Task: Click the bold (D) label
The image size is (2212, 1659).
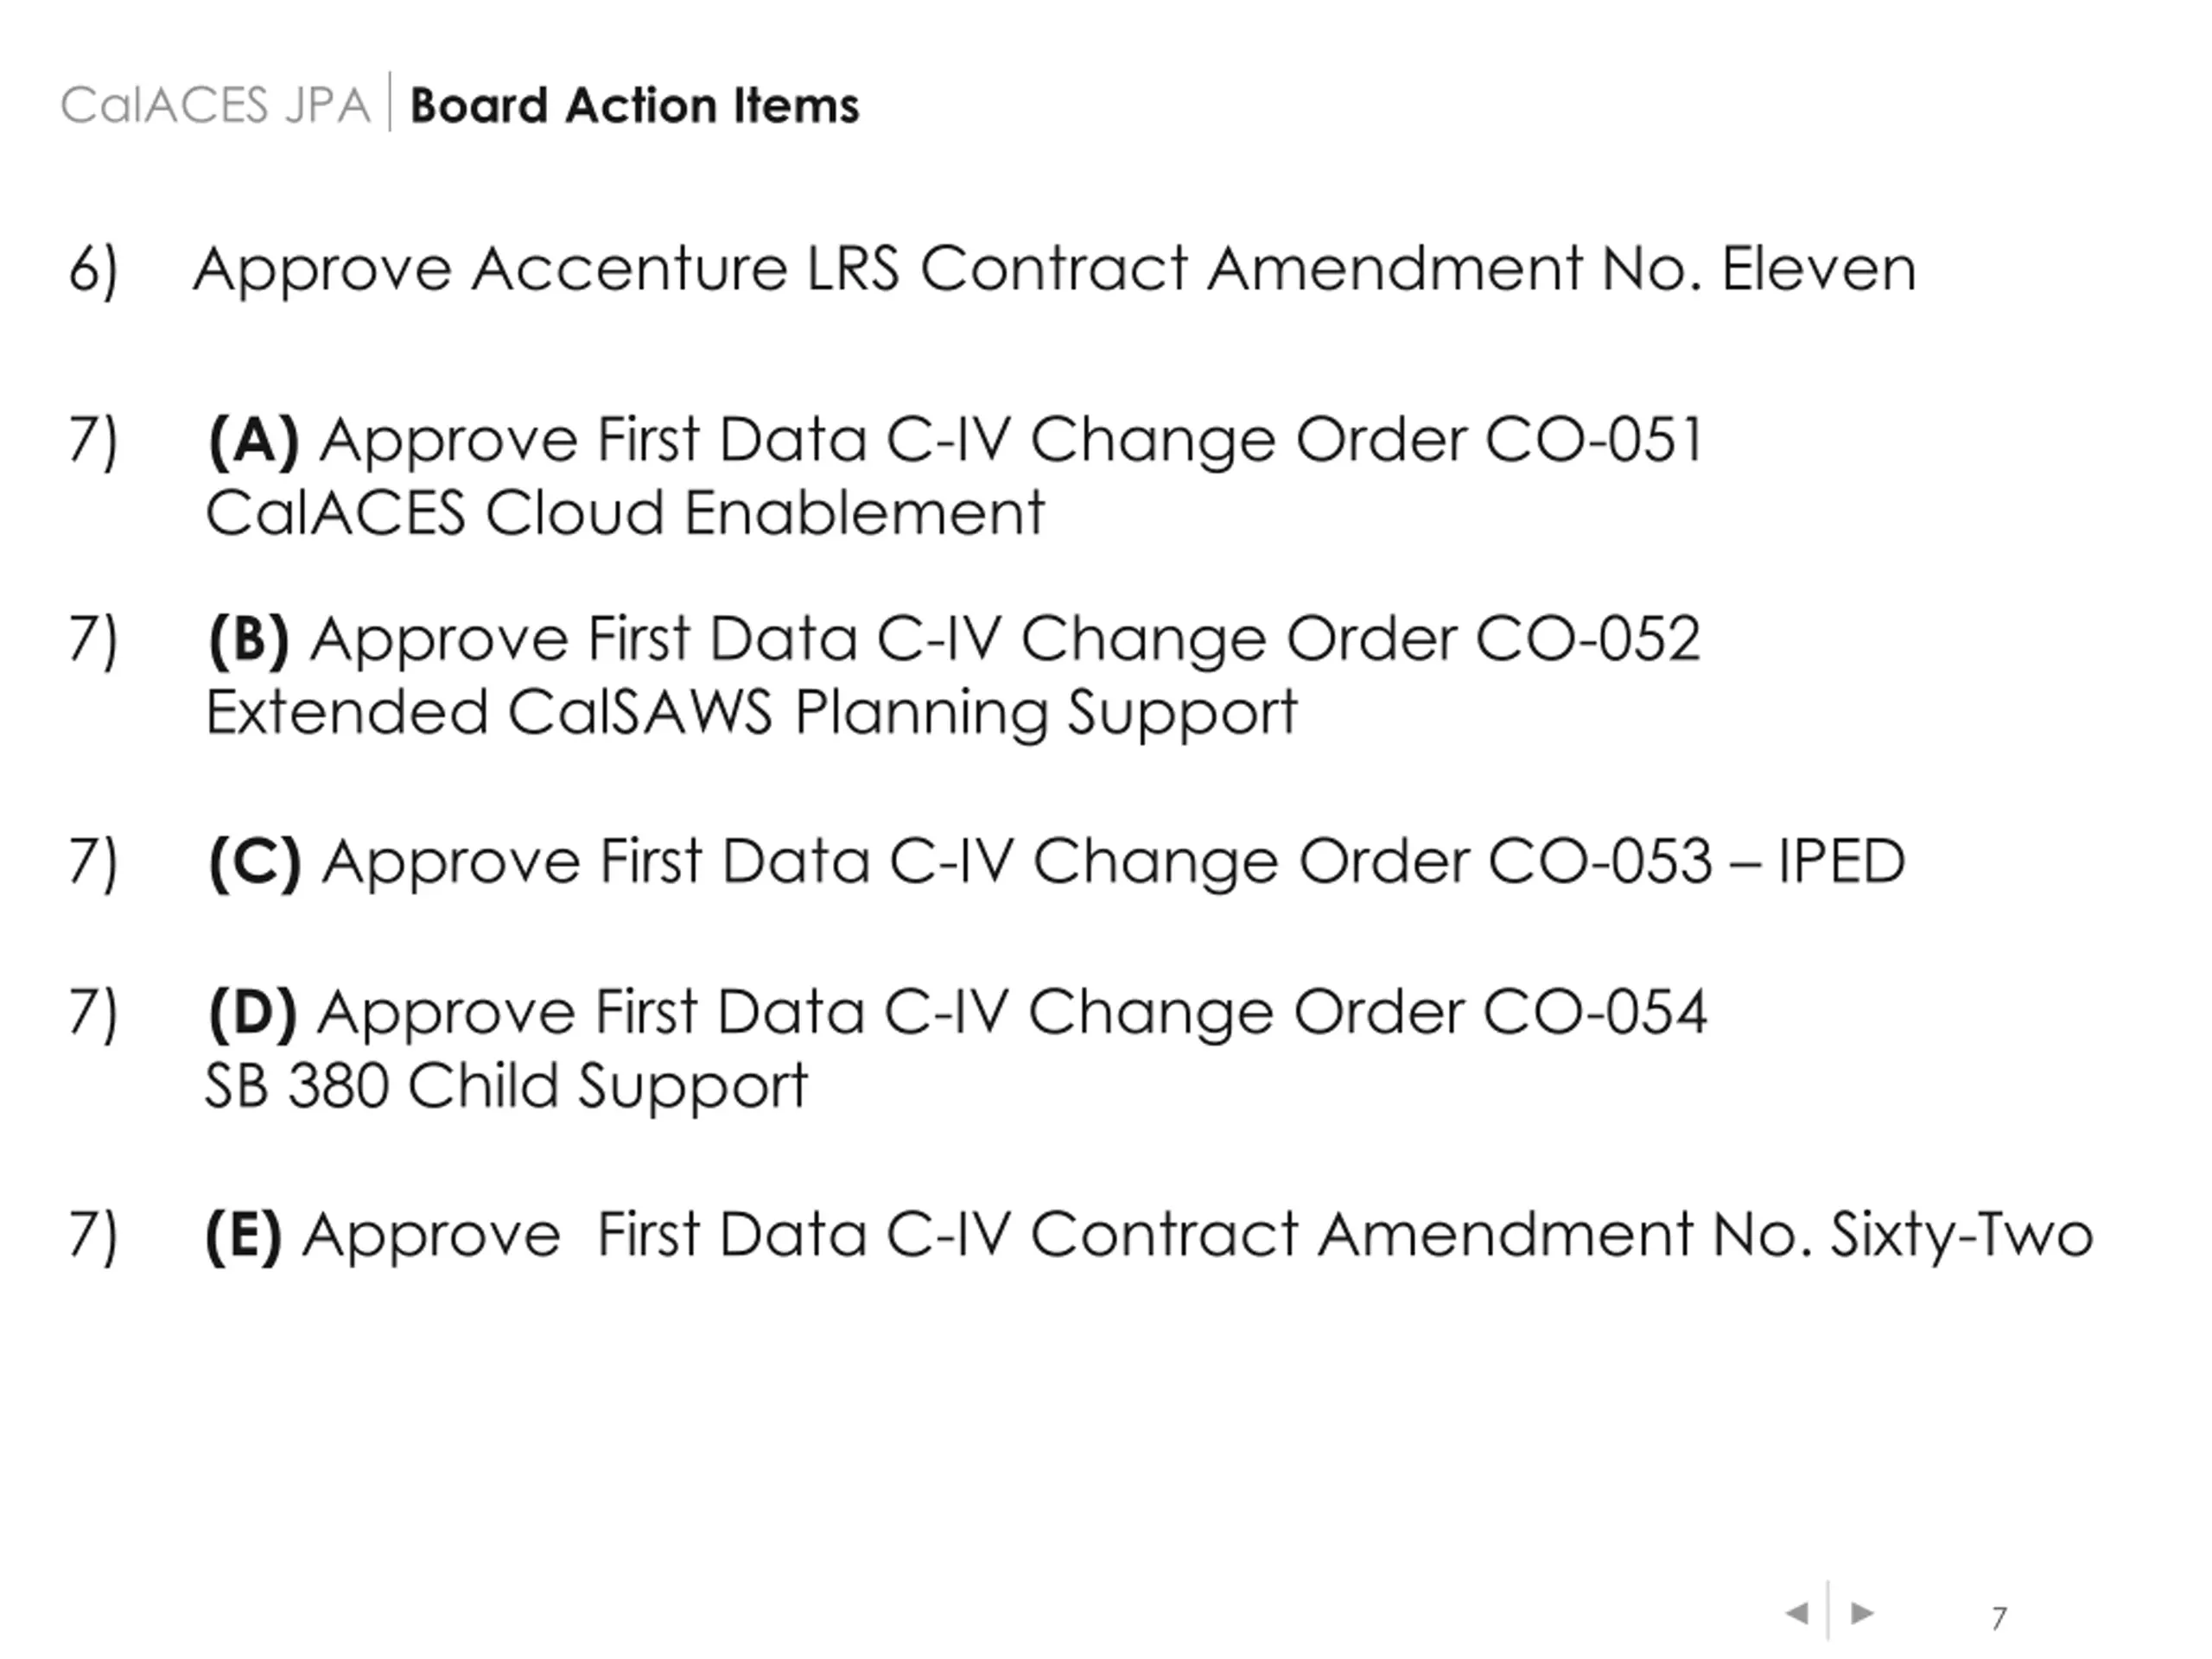Action: 252,1012
